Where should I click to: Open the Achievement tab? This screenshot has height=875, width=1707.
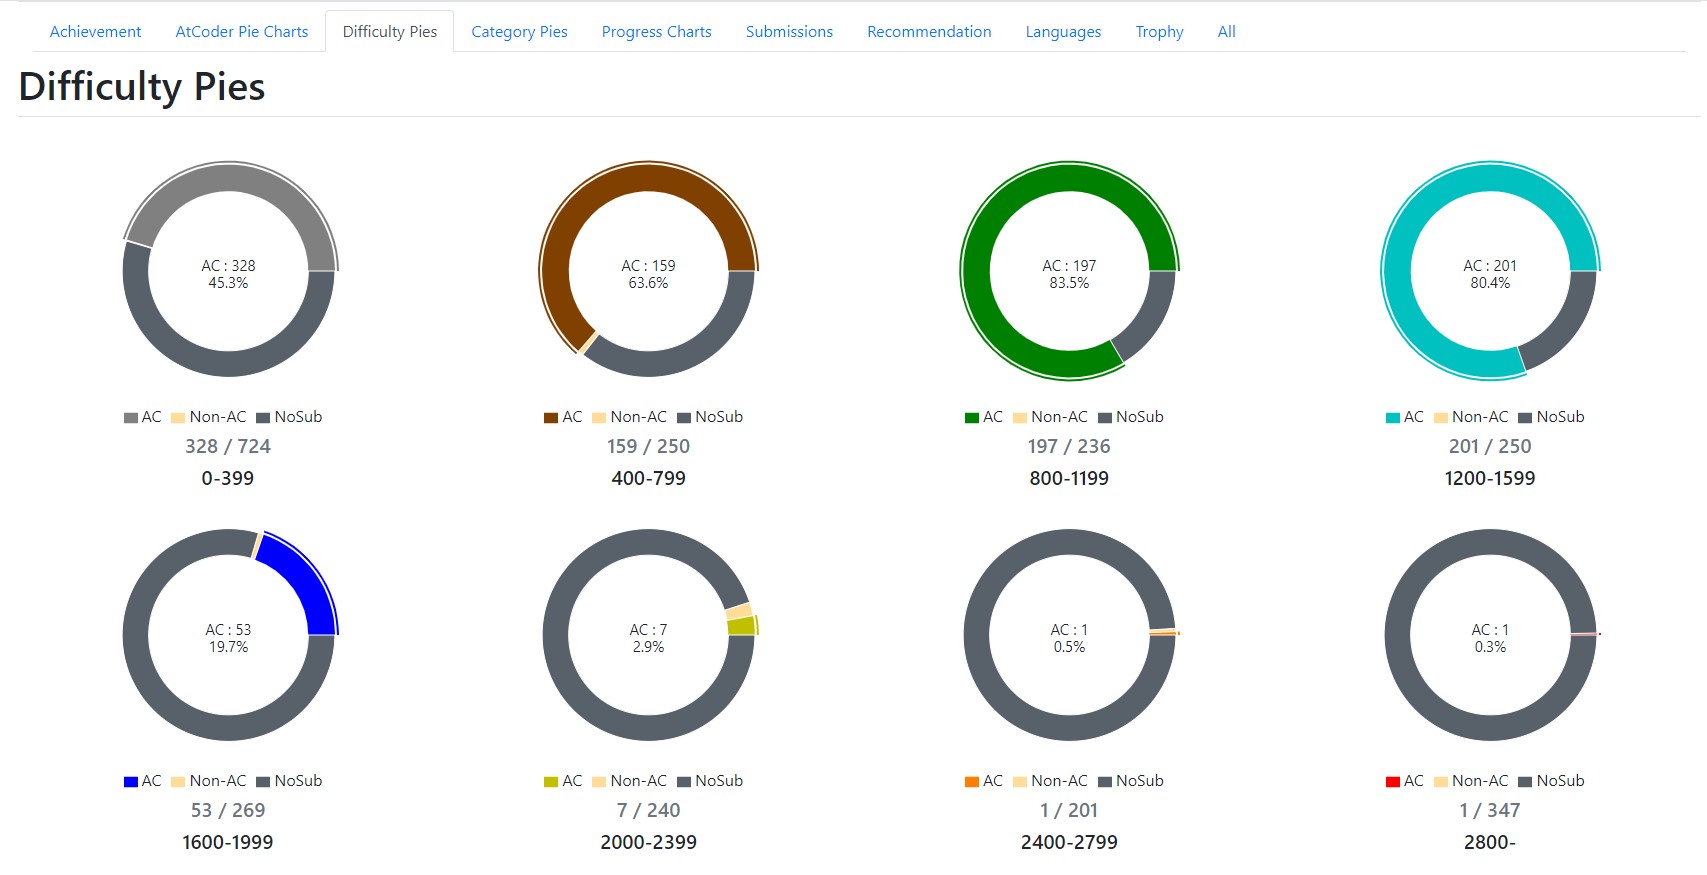95,32
